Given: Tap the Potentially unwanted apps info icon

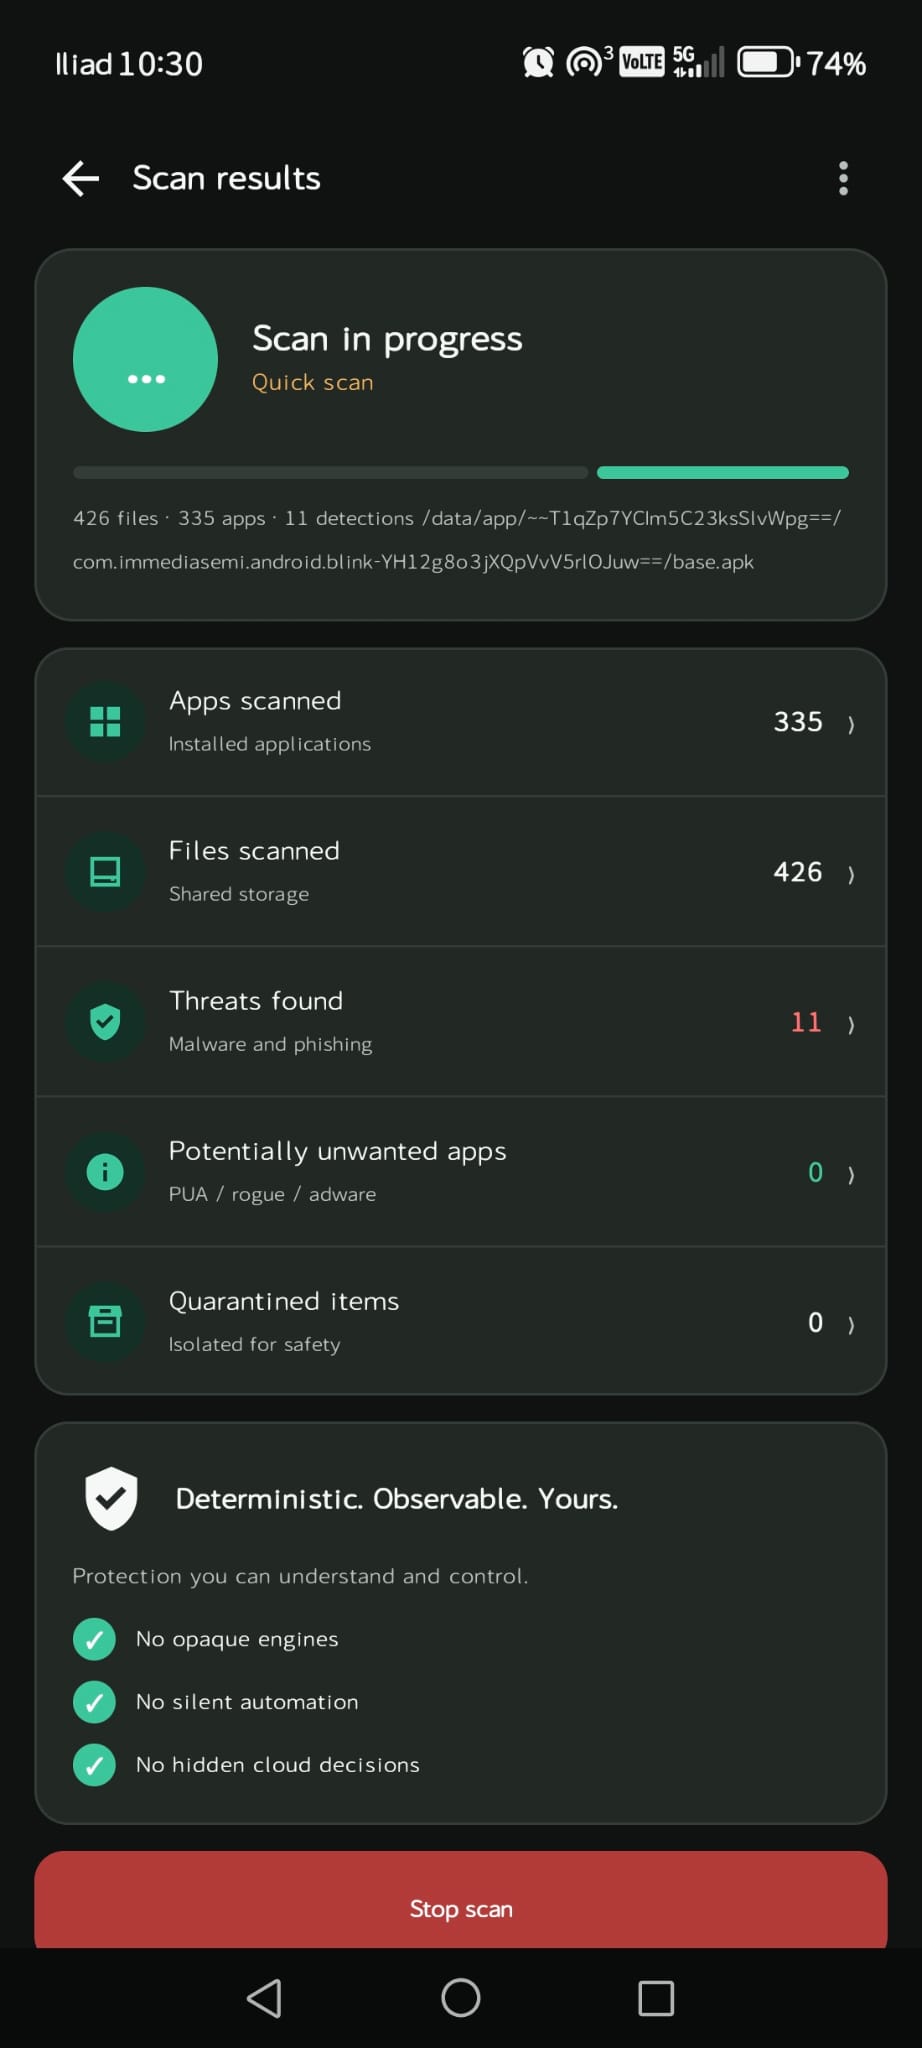Looking at the screenshot, I should 105,1171.
